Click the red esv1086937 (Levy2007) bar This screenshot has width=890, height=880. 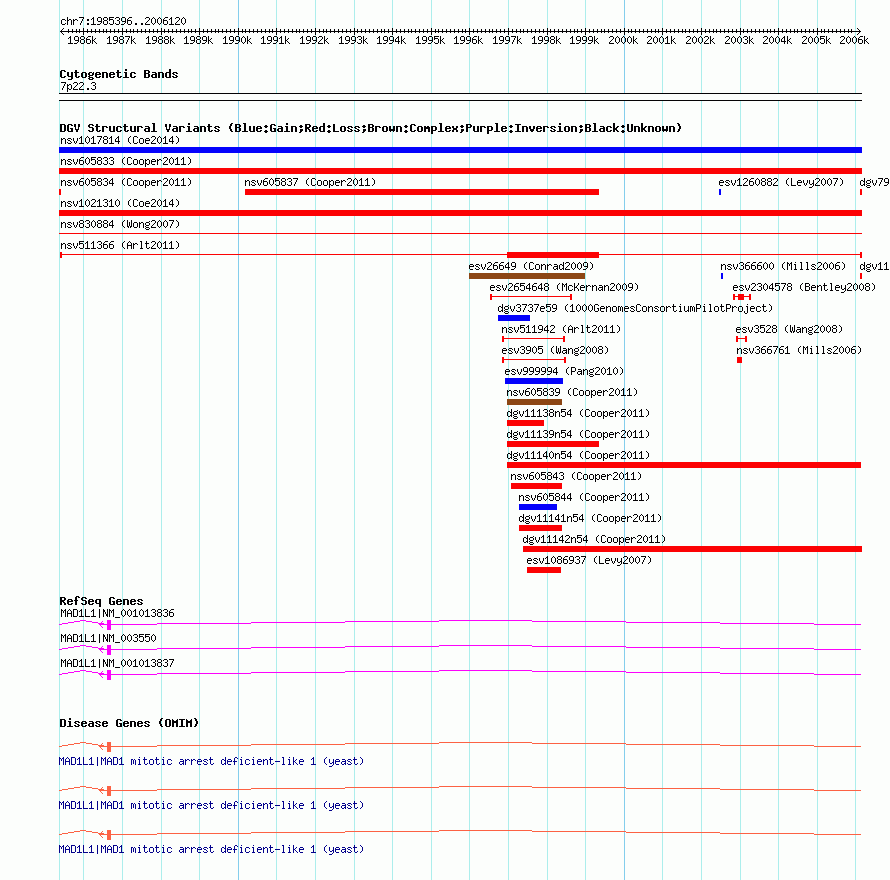tap(544, 570)
